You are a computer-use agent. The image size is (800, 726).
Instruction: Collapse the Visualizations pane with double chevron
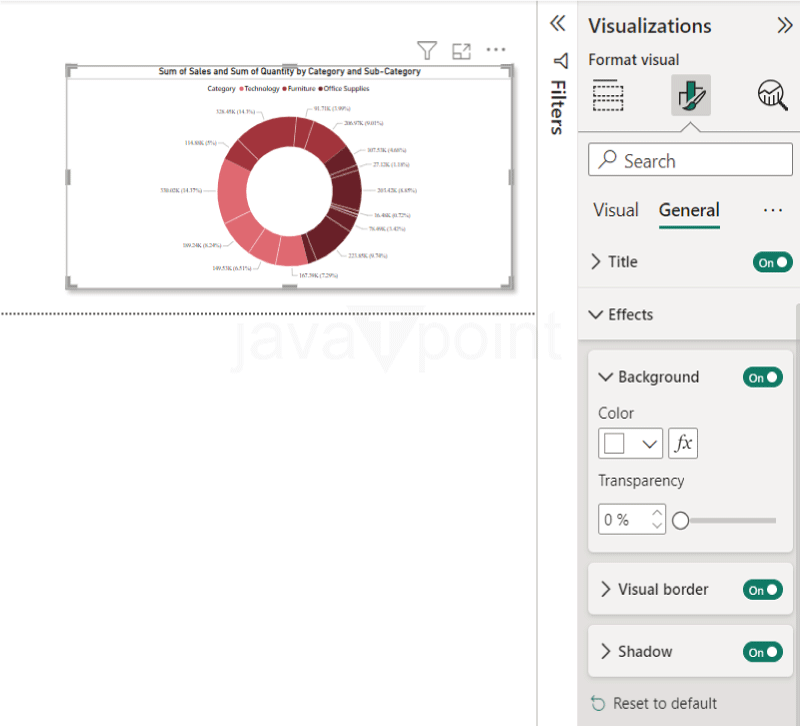(785, 25)
